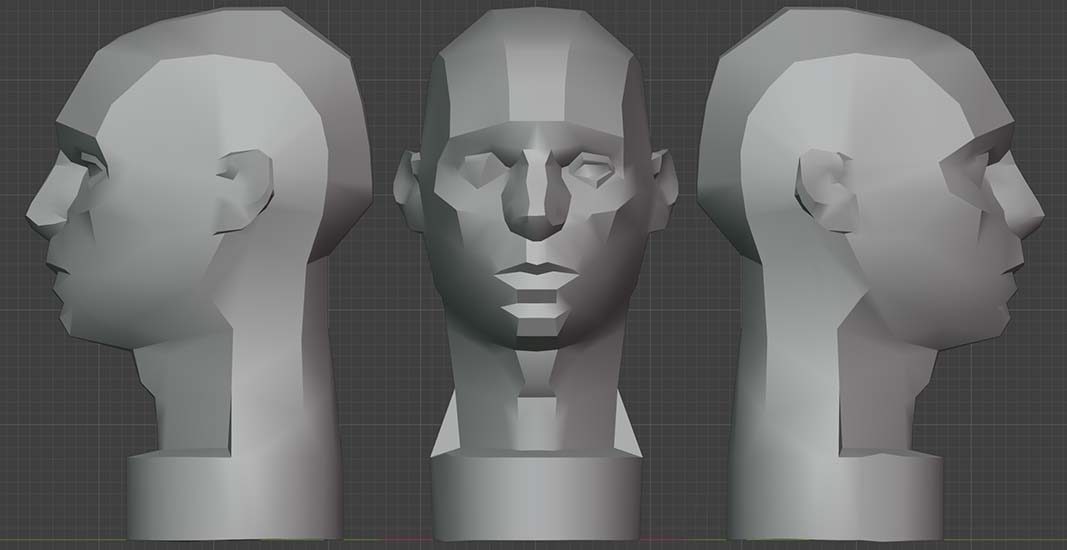Click the chin of the right-facing profile head
Viewport: 1067px width, 550px height.
click(998, 323)
